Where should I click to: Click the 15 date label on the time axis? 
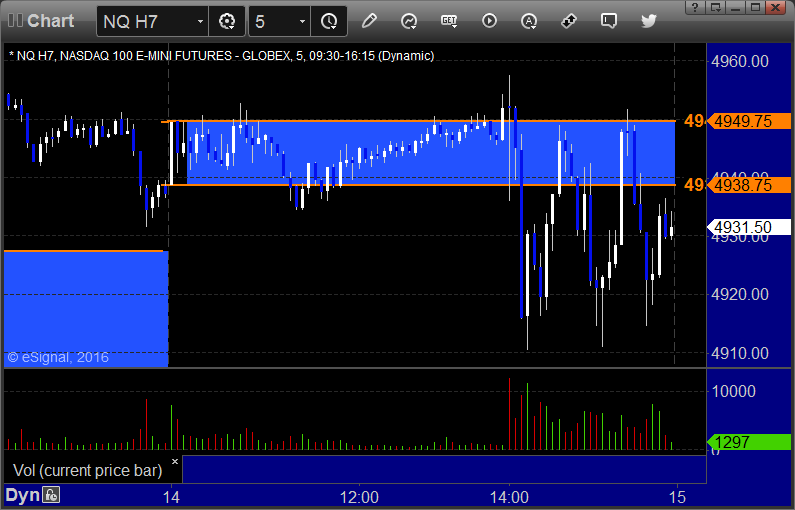pos(677,497)
